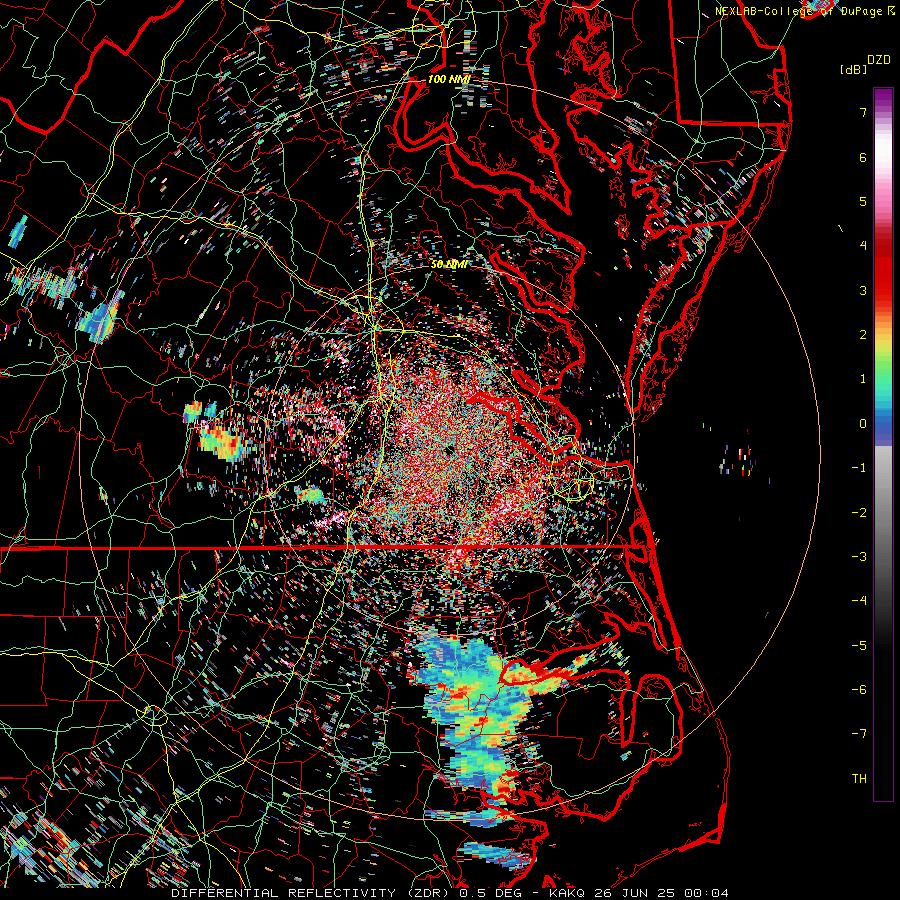900x900 pixels.
Task: Click the 50 NMI range ring label
Action: [448, 265]
